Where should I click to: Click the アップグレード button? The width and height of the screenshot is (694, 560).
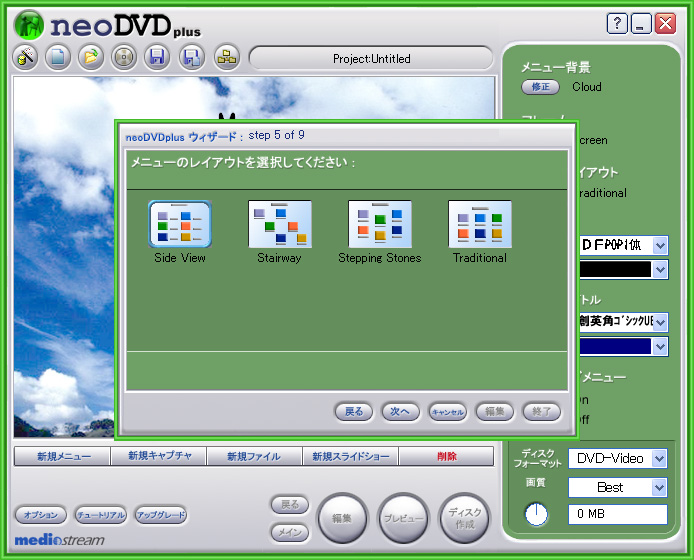tap(161, 515)
